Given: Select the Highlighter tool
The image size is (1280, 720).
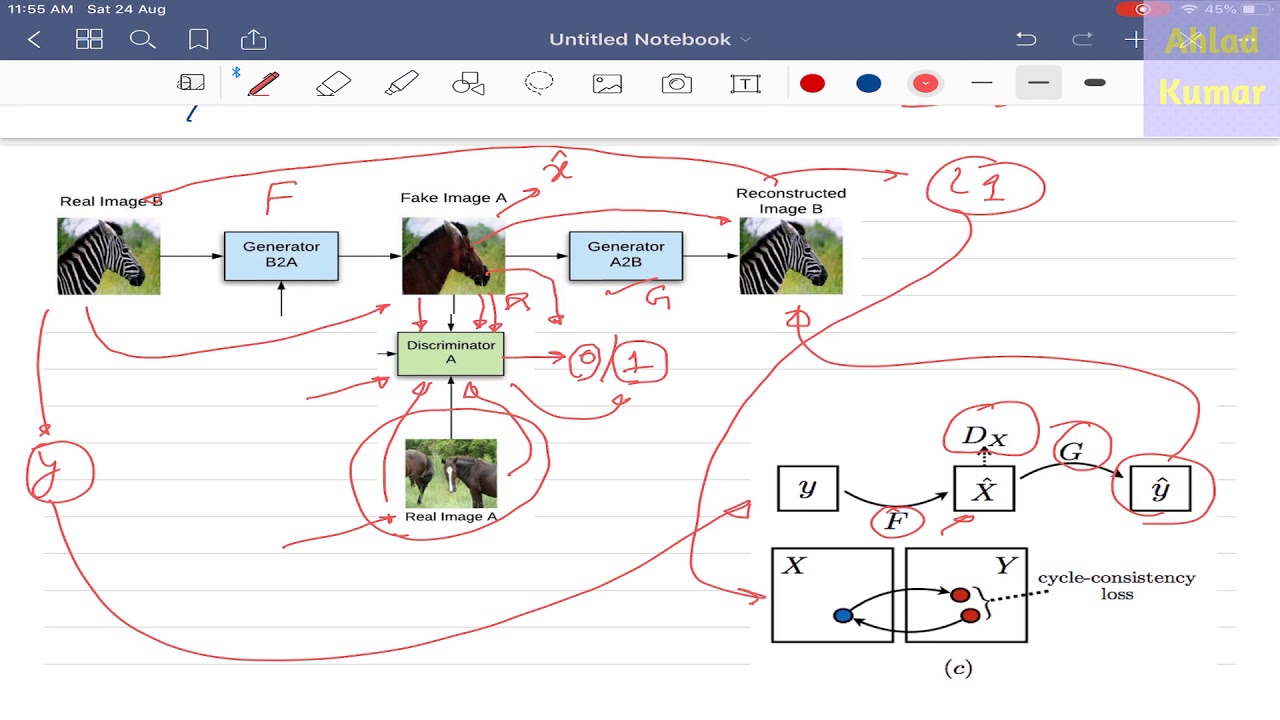Looking at the screenshot, I should click(x=402, y=83).
